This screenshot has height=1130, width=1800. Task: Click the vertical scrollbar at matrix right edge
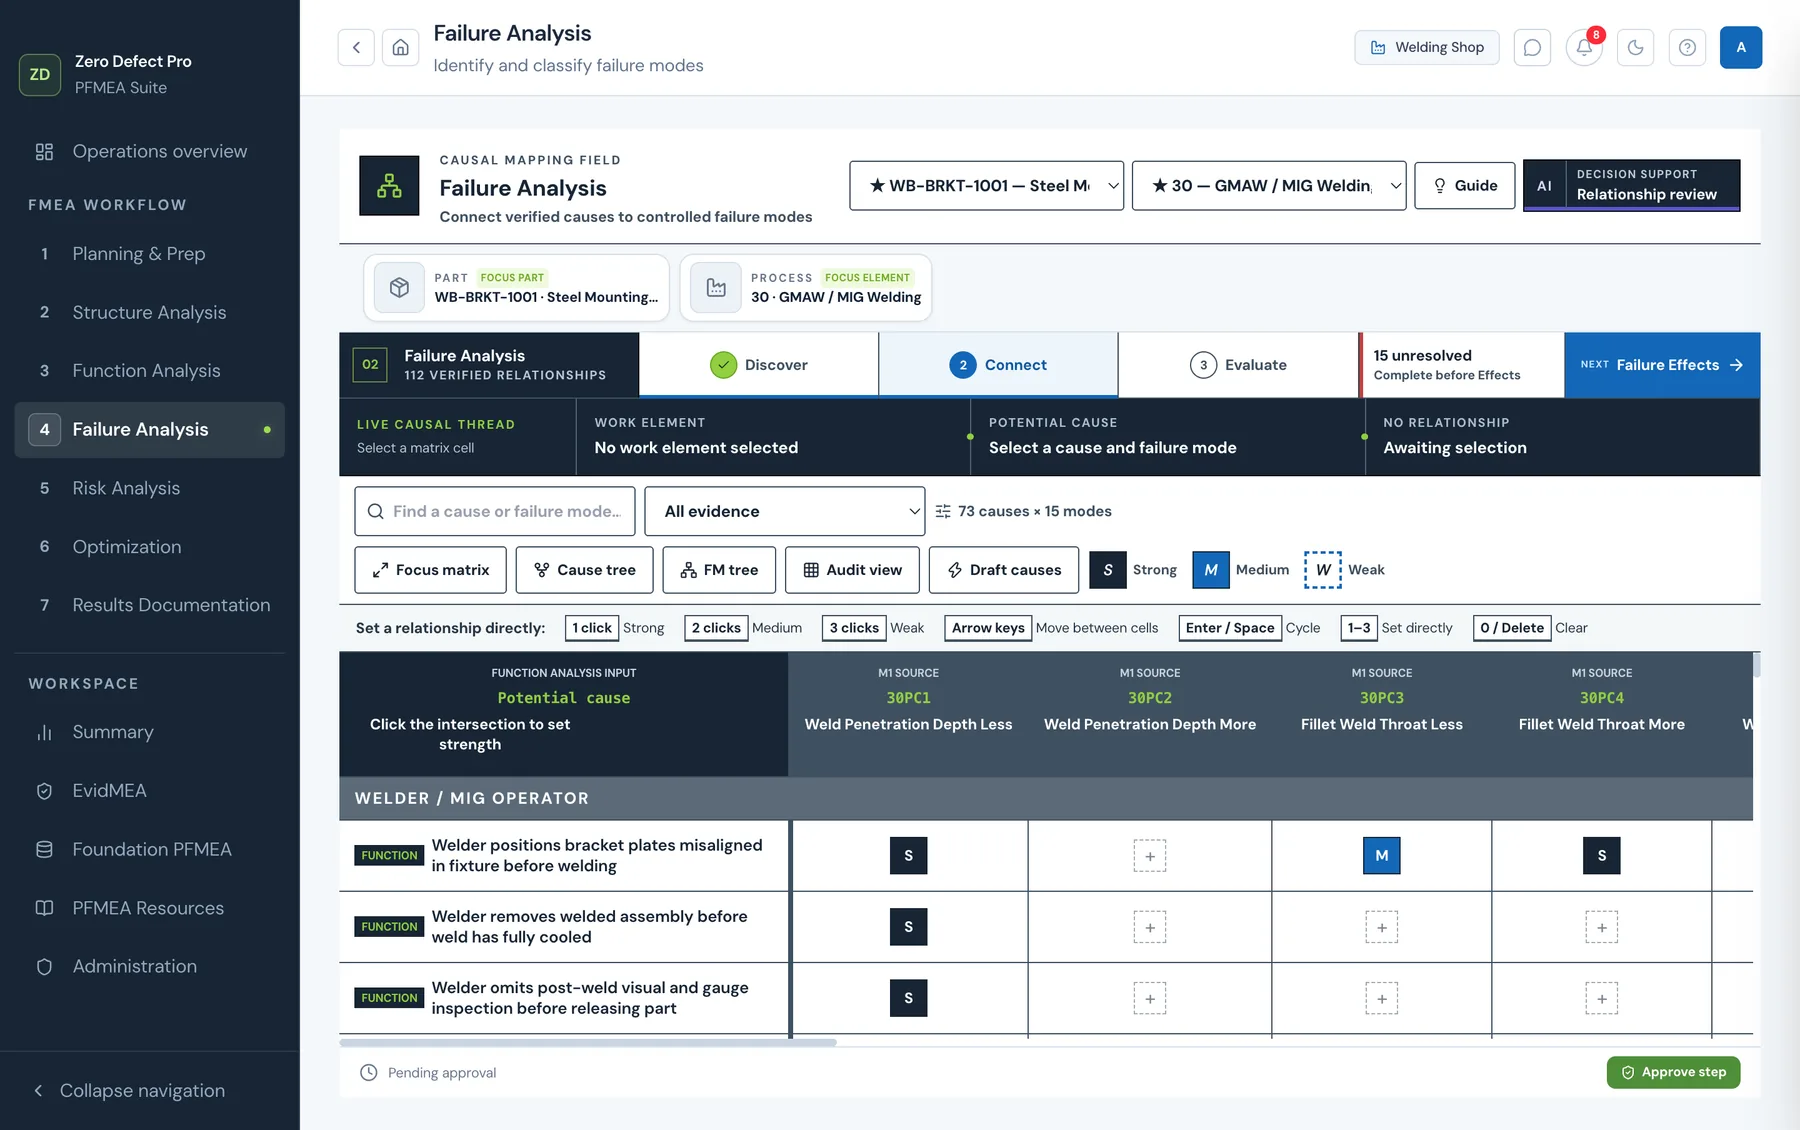pos(1756,664)
